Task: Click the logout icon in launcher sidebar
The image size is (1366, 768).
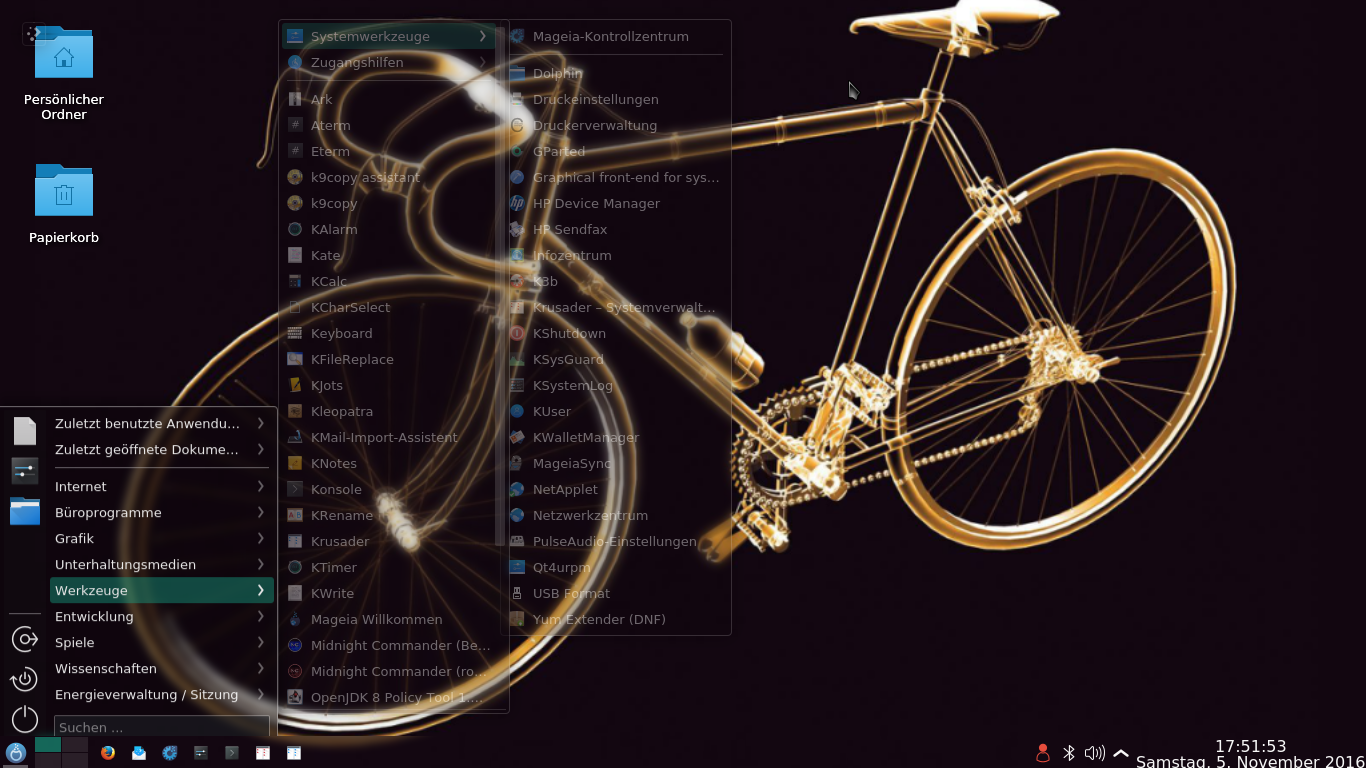Action: pyautogui.click(x=25, y=639)
